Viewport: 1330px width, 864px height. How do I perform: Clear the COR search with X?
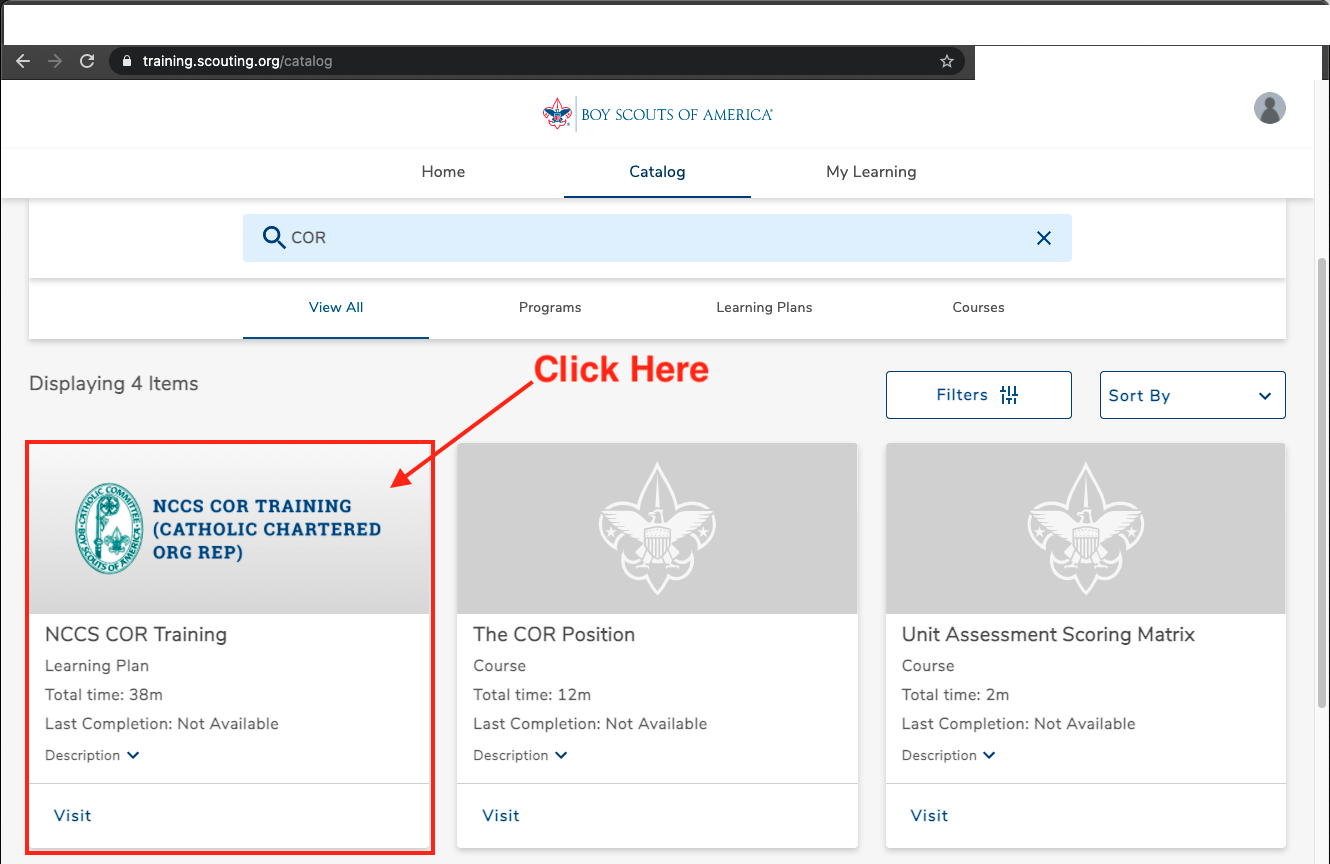[1044, 238]
